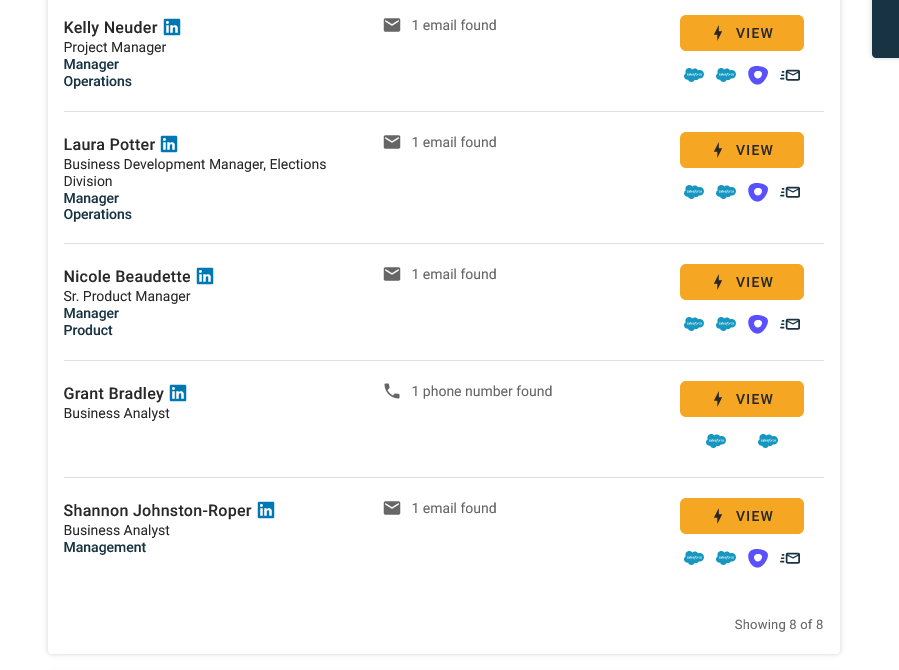Click VIEW button for Shannon Johnston-Roper

742,516
